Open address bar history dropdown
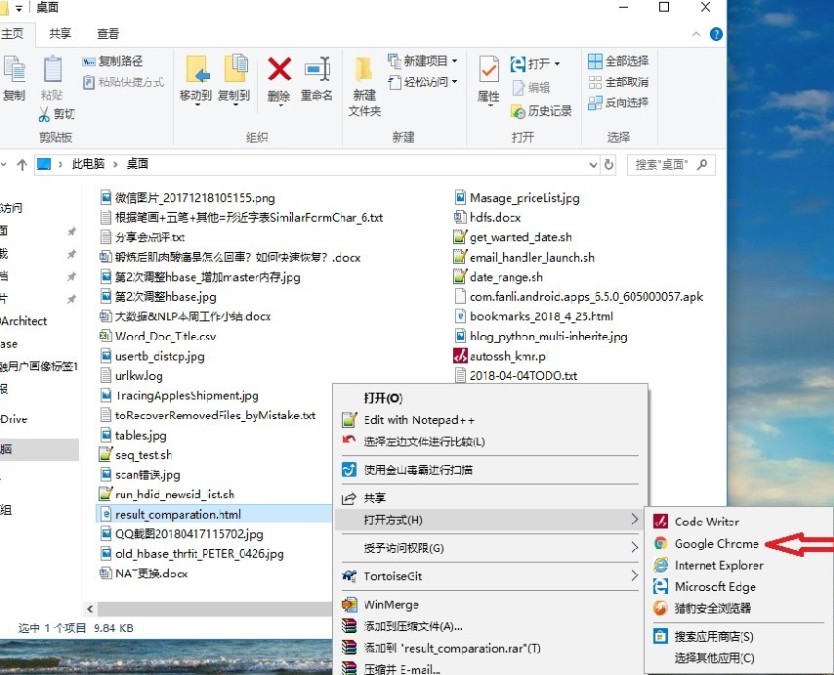 [x=594, y=165]
